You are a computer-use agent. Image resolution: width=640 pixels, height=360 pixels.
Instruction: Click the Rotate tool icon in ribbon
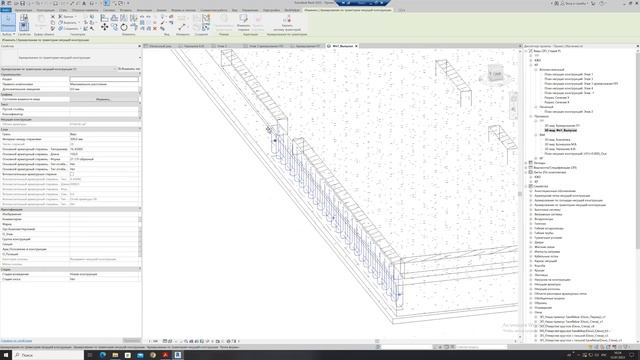[124, 27]
